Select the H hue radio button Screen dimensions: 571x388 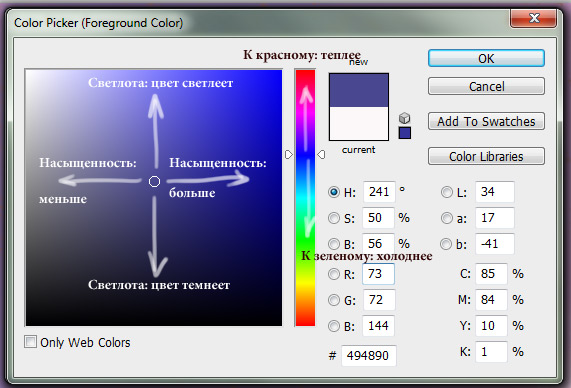[334, 192]
